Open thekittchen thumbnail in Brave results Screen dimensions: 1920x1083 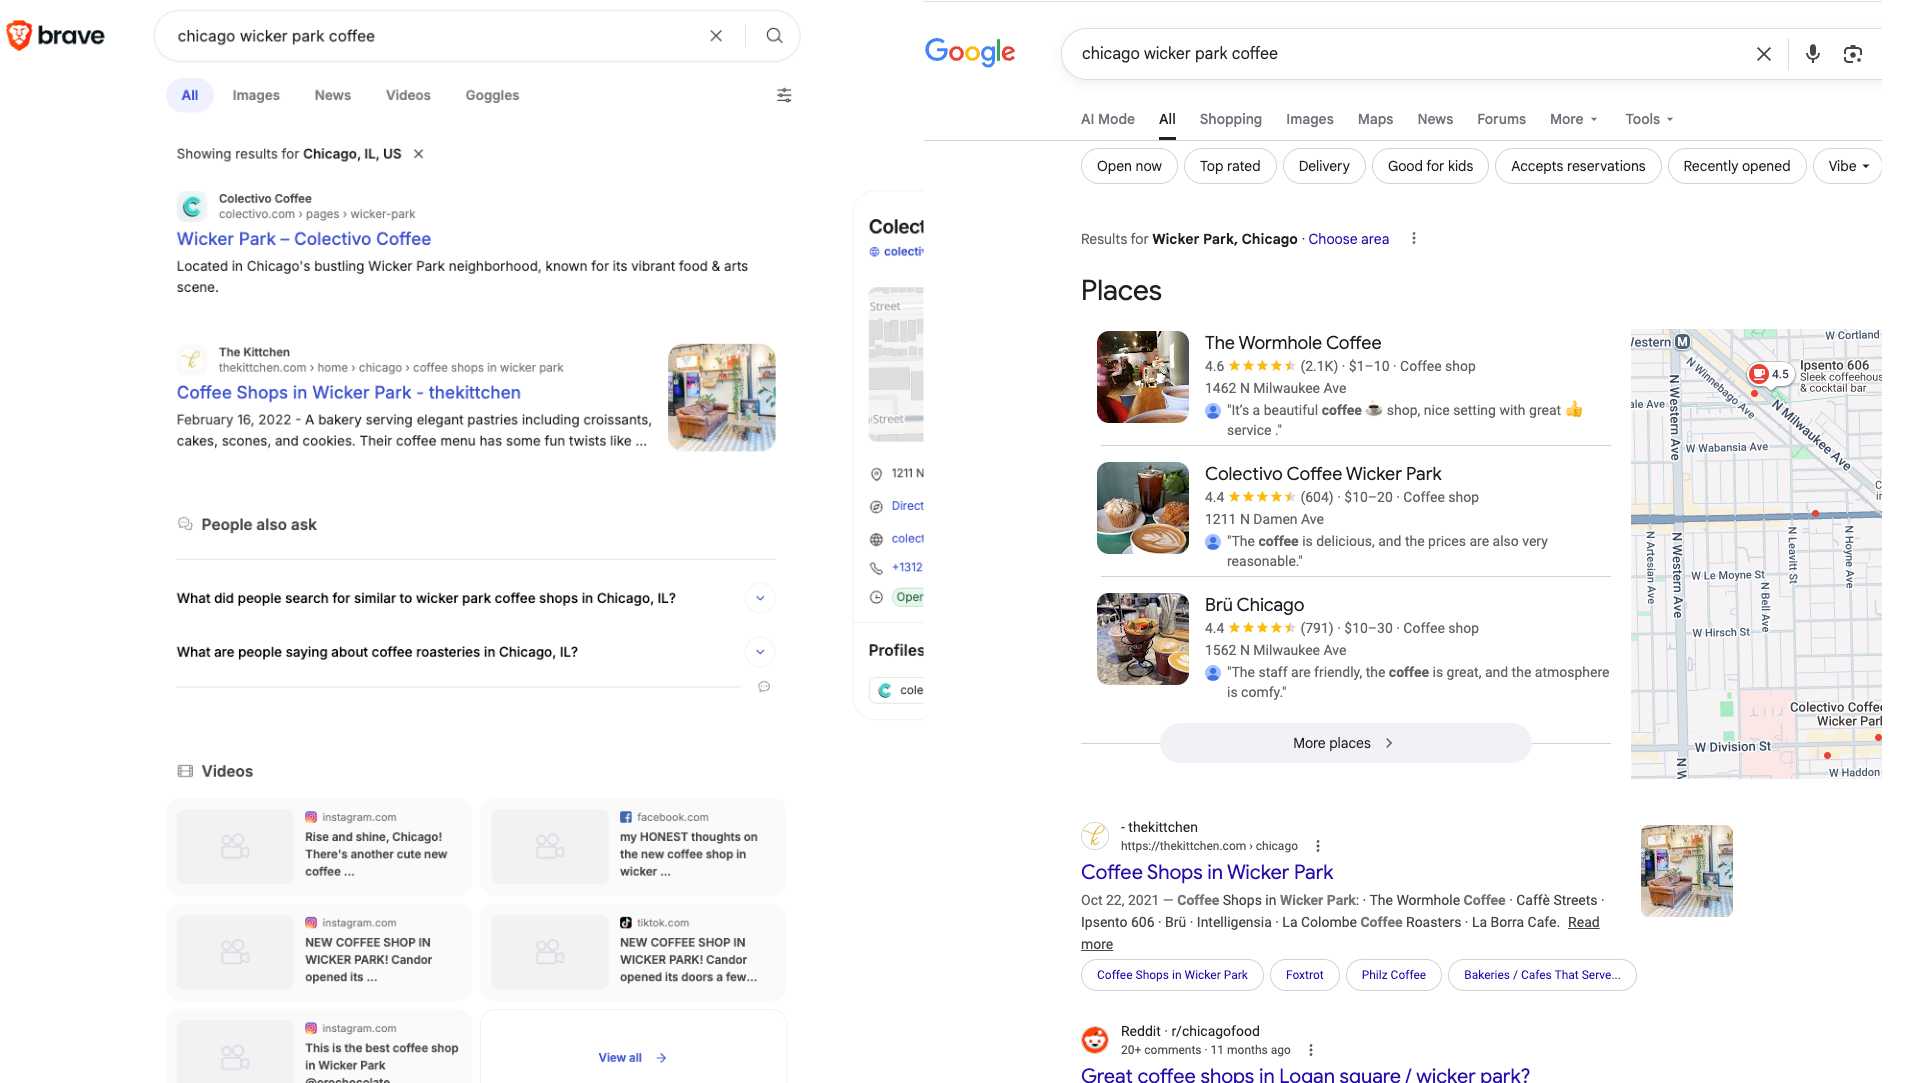click(722, 398)
